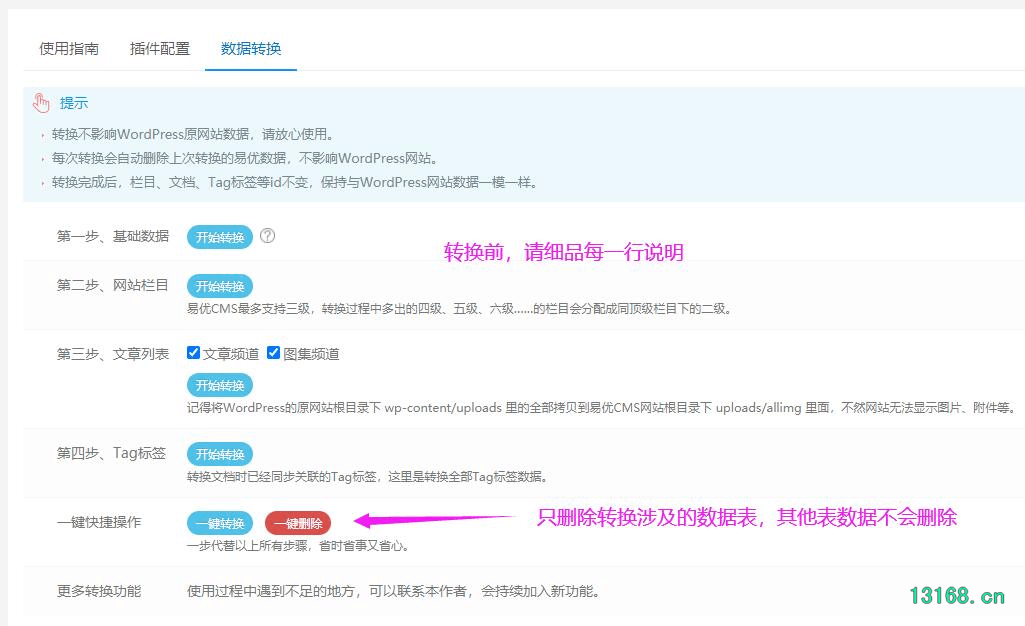Click the pink 只删除转换涉及的数据表 annotation
Image resolution: width=1025 pixels, height=626 pixels.
click(747, 517)
